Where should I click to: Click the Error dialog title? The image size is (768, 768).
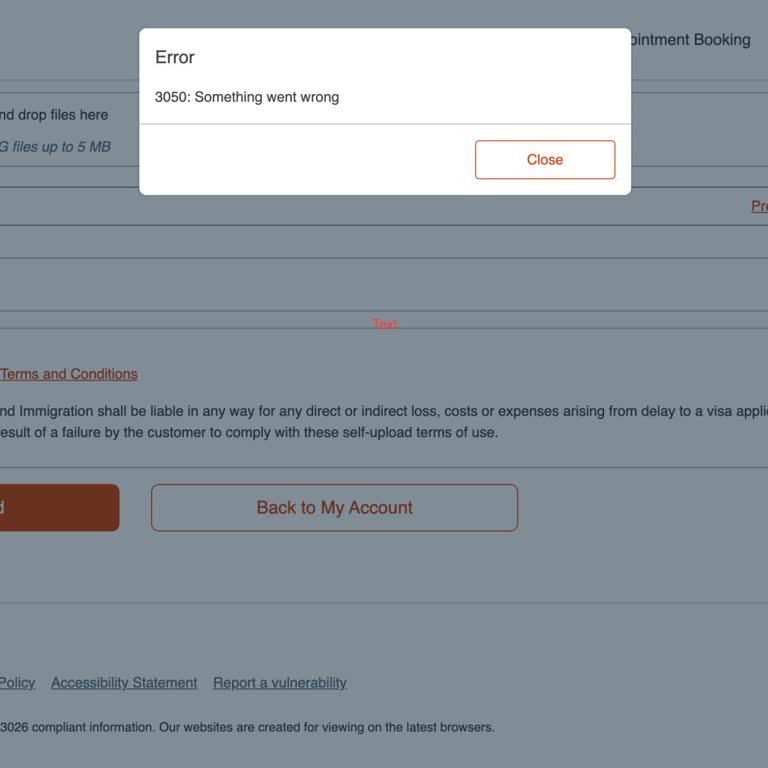pyautogui.click(x=175, y=57)
